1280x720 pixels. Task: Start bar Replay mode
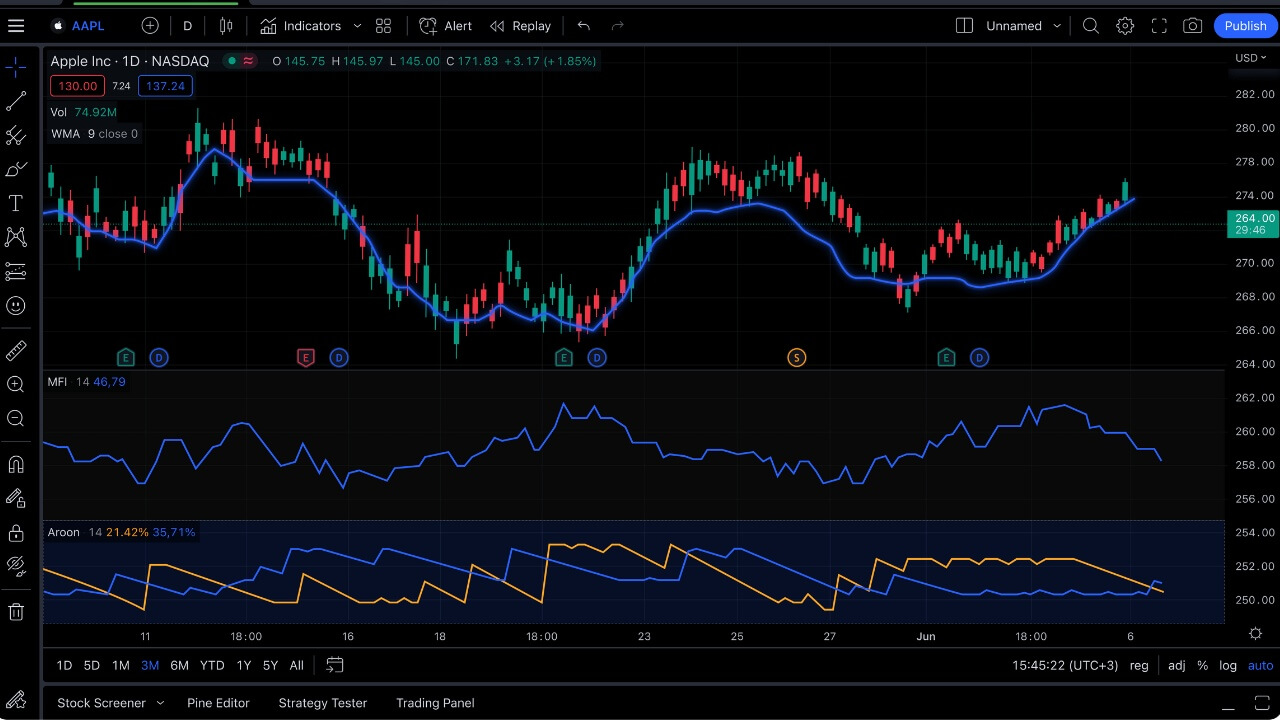pyautogui.click(x=520, y=26)
